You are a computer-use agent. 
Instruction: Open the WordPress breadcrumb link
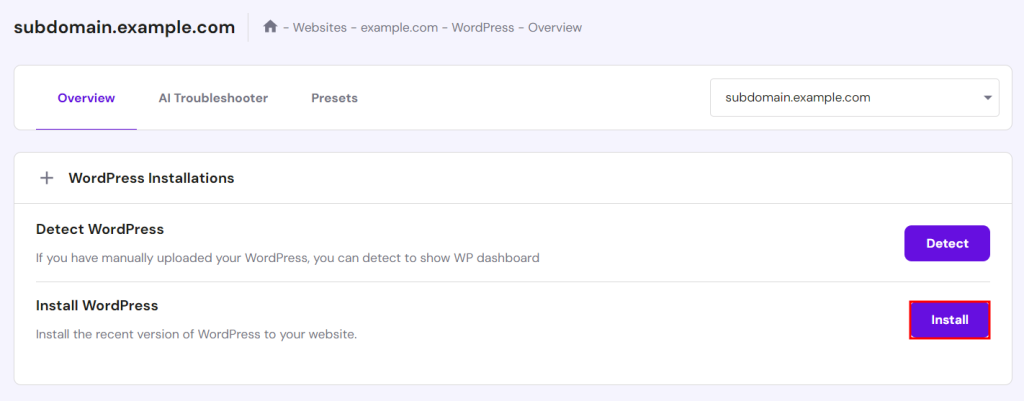pyautogui.click(x=483, y=27)
